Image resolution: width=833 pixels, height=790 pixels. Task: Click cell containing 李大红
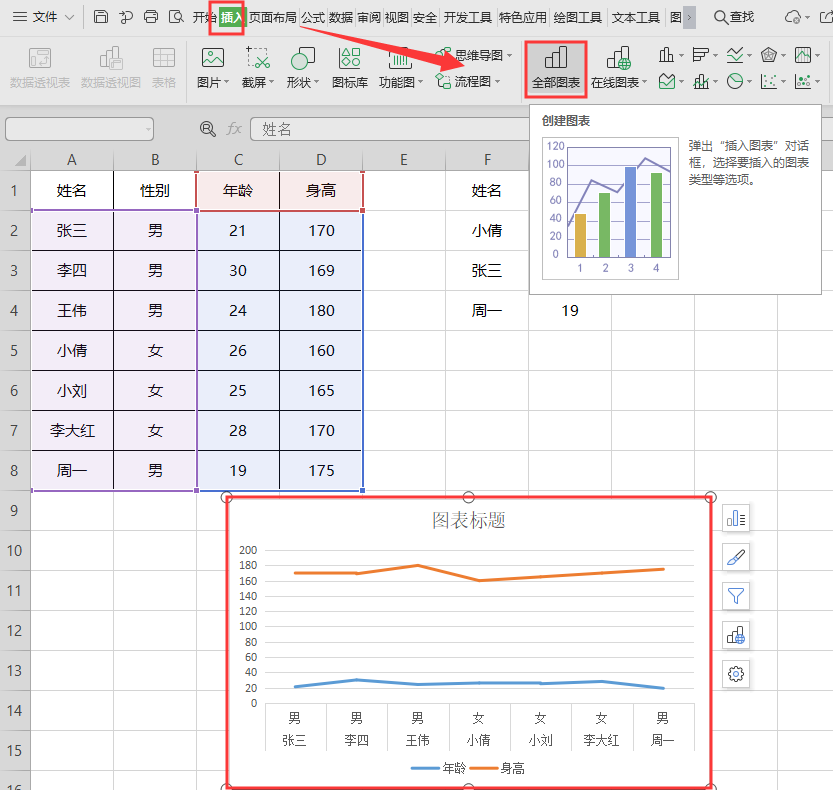tap(72, 430)
